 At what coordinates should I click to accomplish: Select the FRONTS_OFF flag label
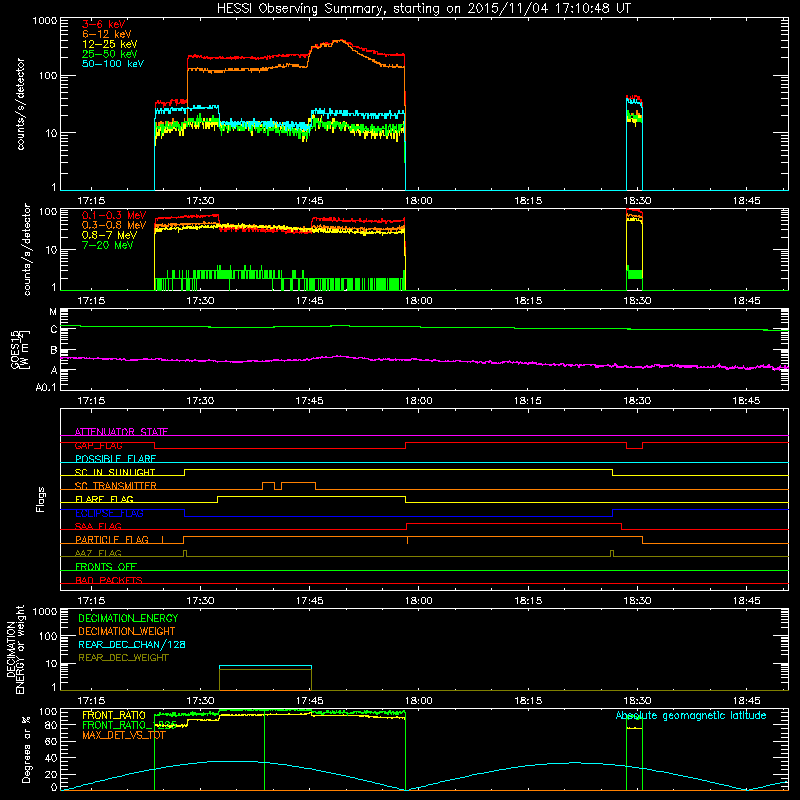tap(106, 566)
